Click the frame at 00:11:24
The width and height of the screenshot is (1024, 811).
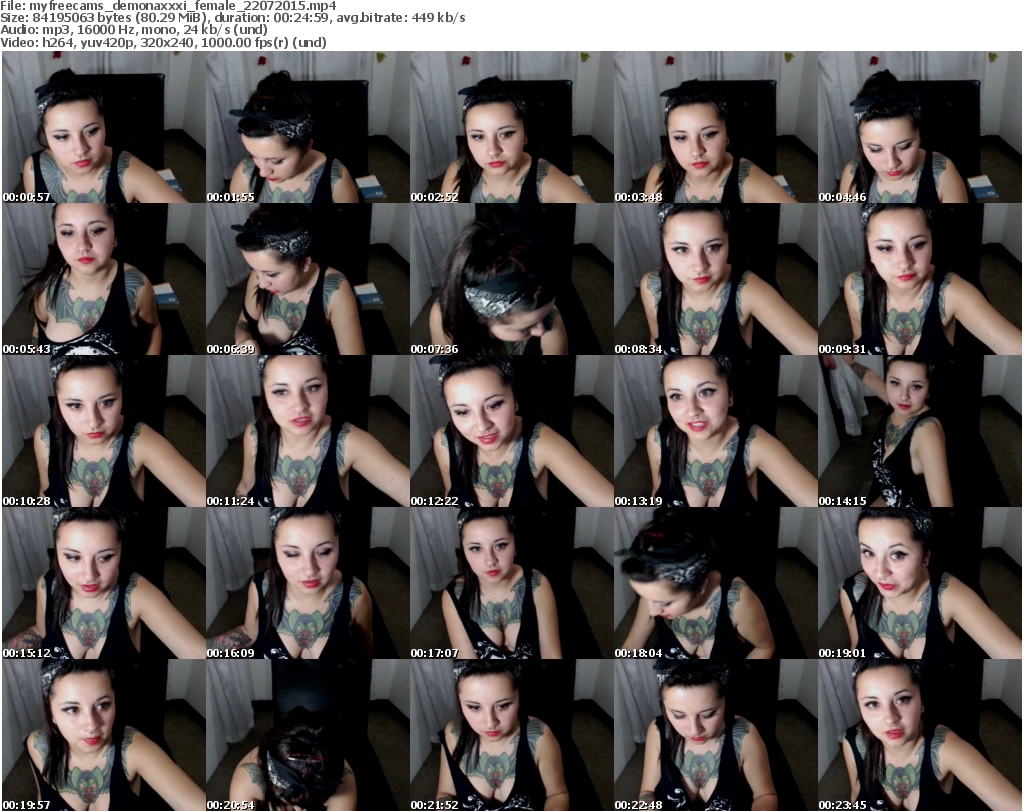tap(308, 432)
